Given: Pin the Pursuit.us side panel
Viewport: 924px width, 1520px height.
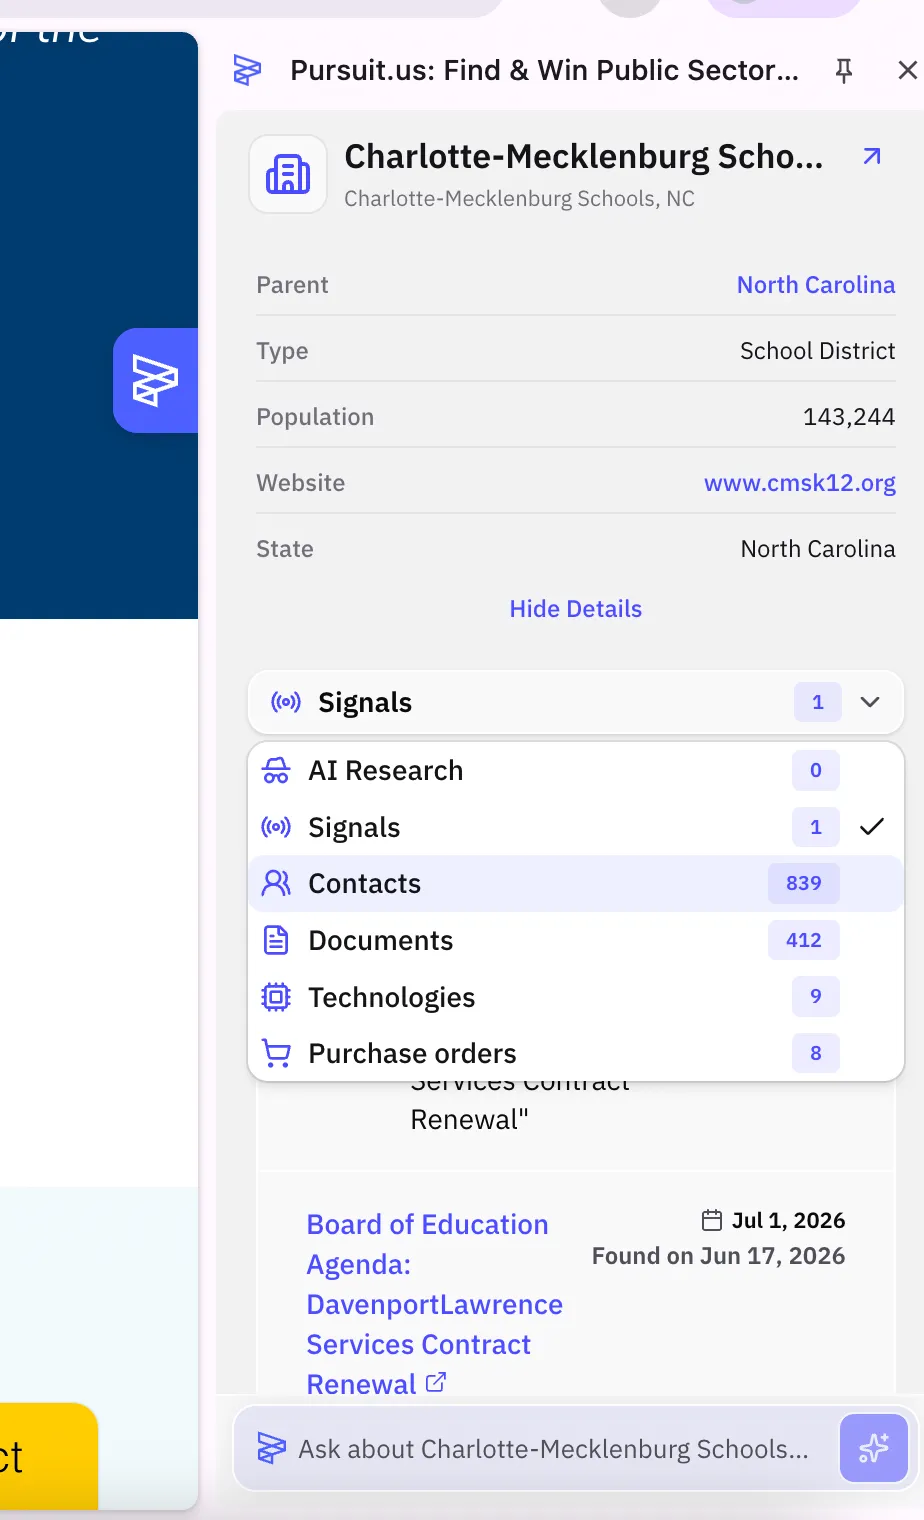Looking at the screenshot, I should coord(844,70).
